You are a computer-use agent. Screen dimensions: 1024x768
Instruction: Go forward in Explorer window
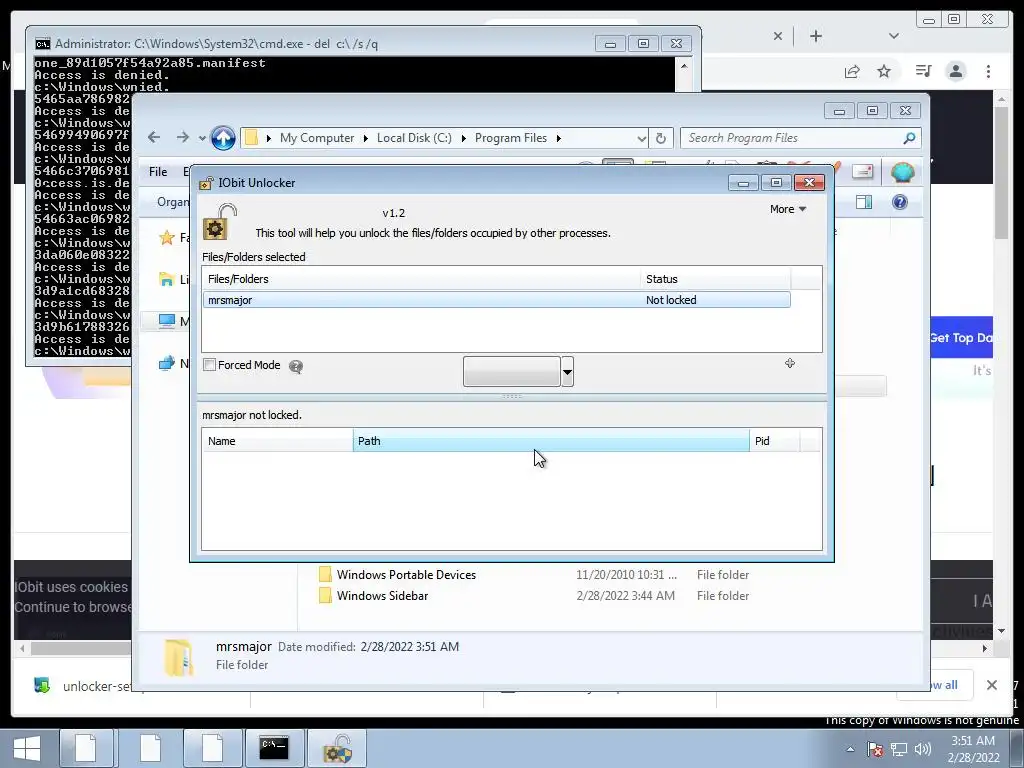[182, 137]
